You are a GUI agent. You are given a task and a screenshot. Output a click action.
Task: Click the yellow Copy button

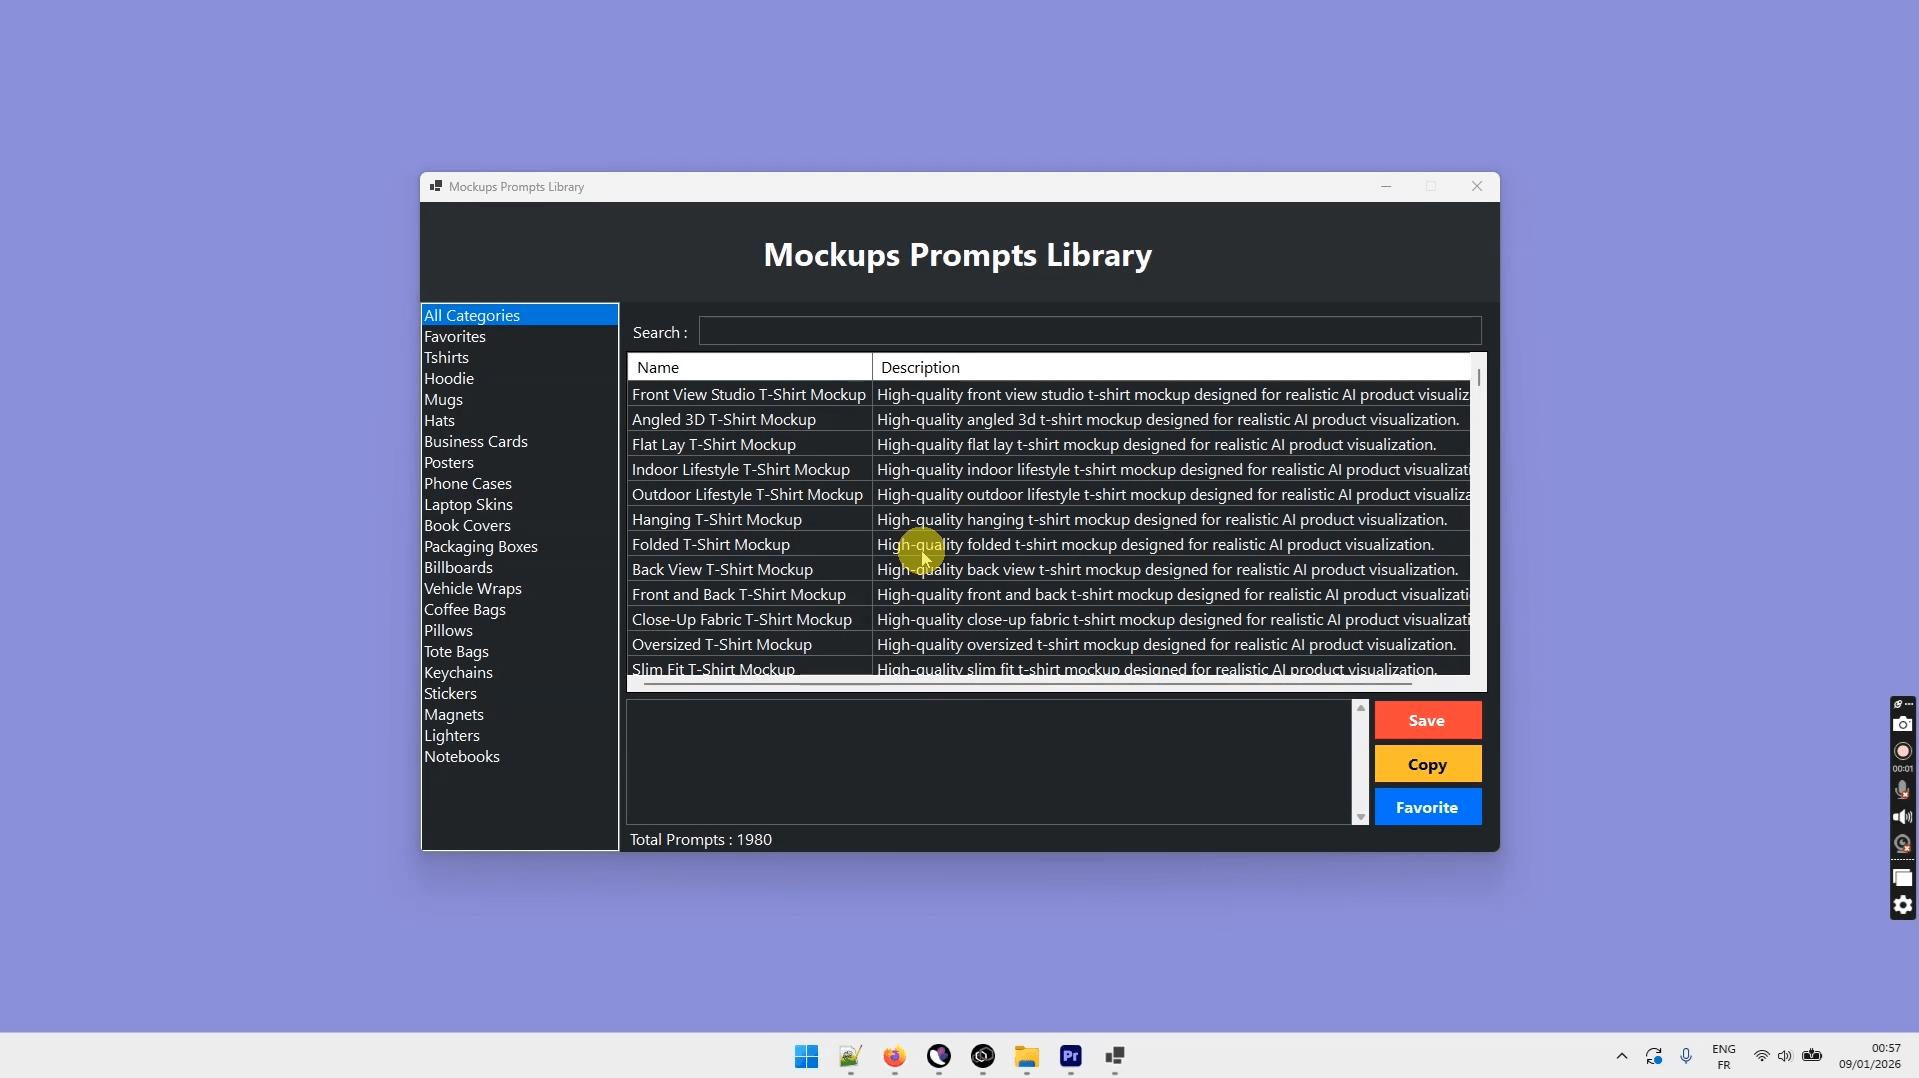tap(1427, 764)
